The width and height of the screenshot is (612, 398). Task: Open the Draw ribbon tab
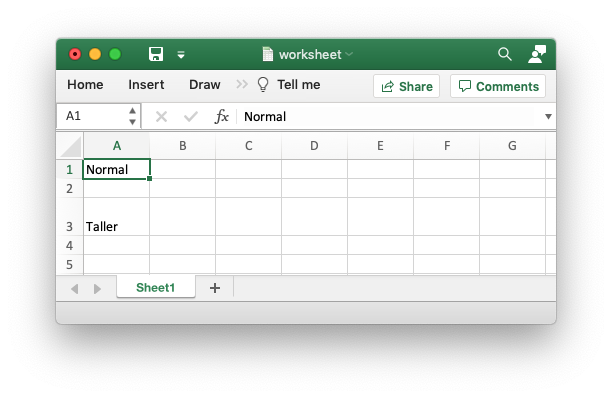coord(205,84)
